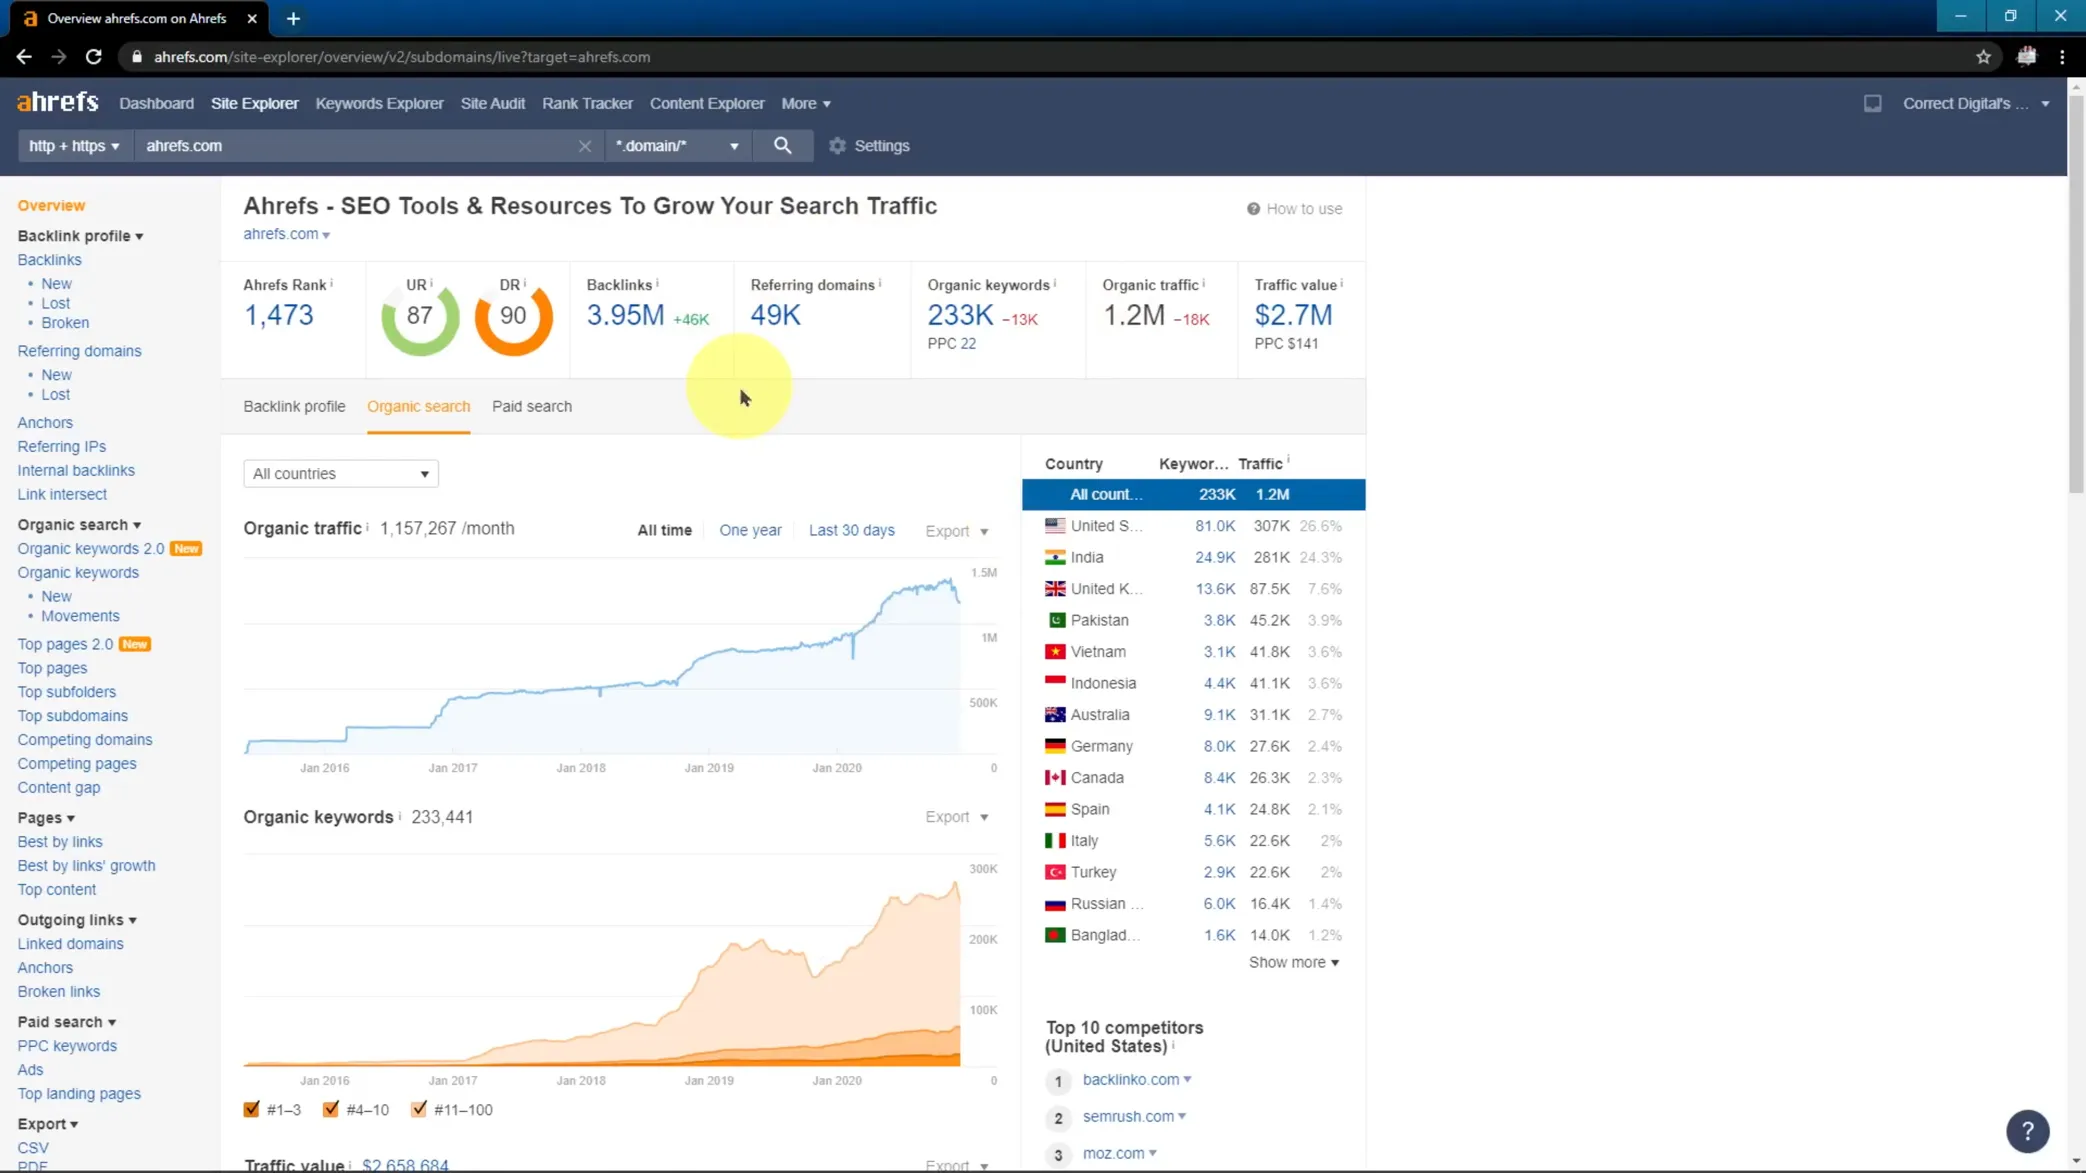Switch to the Backlink profile tab
The width and height of the screenshot is (2086, 1173).
click(294, 406)
